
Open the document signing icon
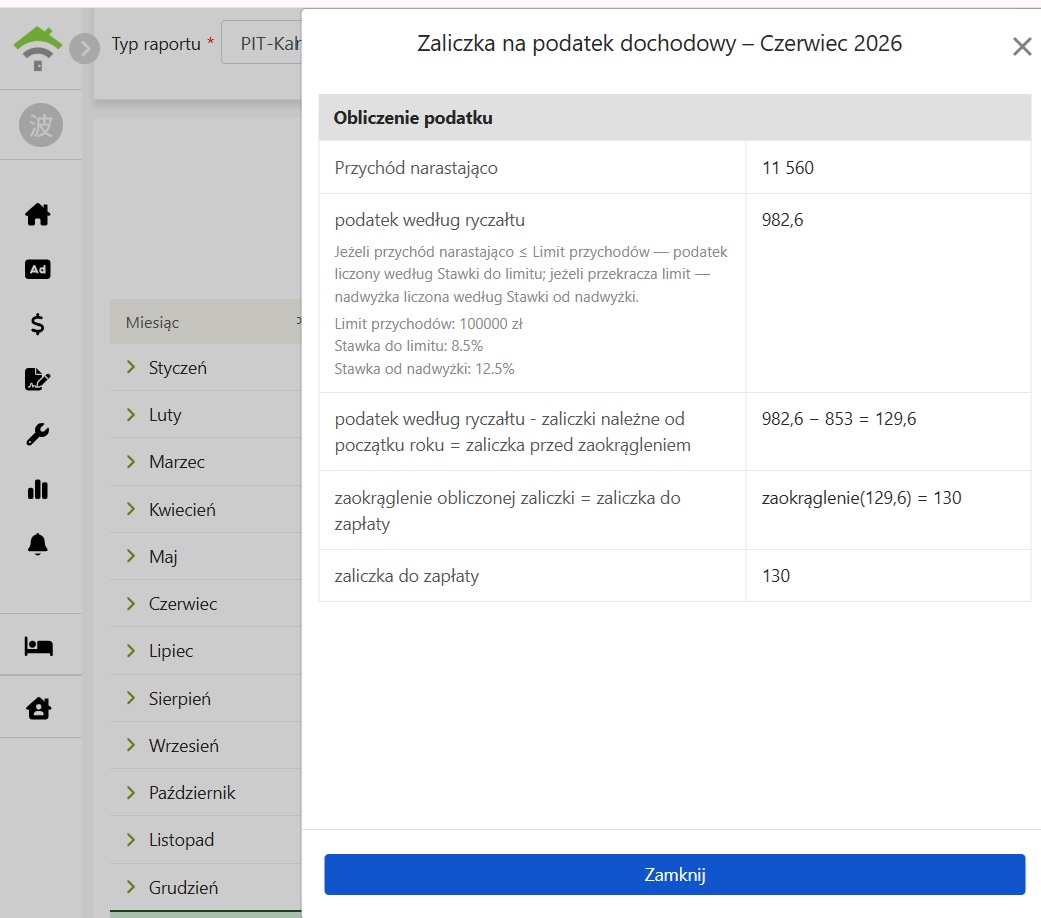[38, 379]
